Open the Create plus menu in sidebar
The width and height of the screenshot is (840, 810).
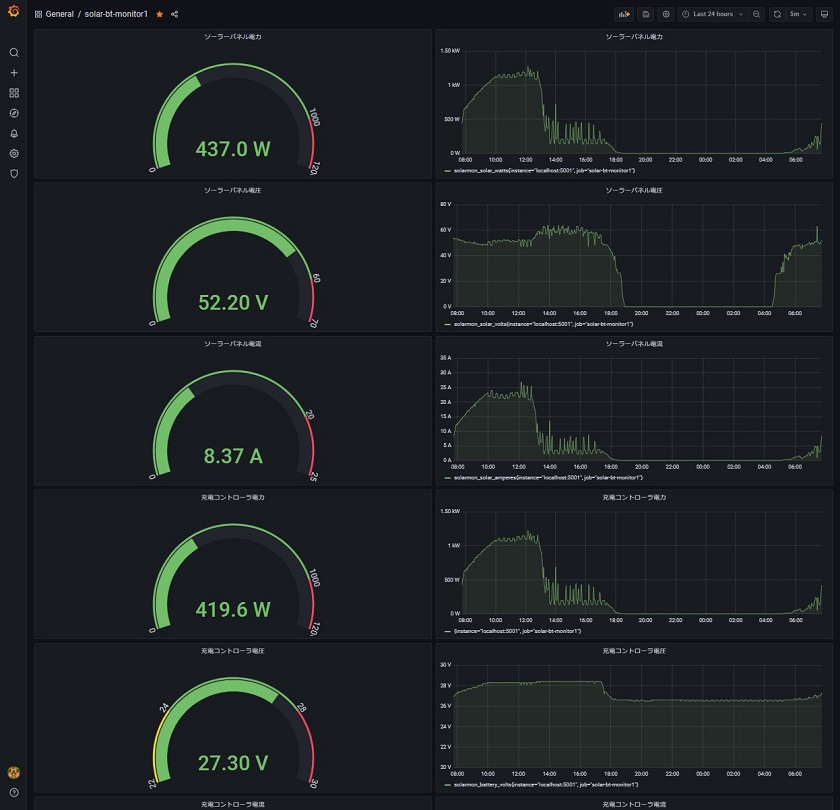coord(14,73)
